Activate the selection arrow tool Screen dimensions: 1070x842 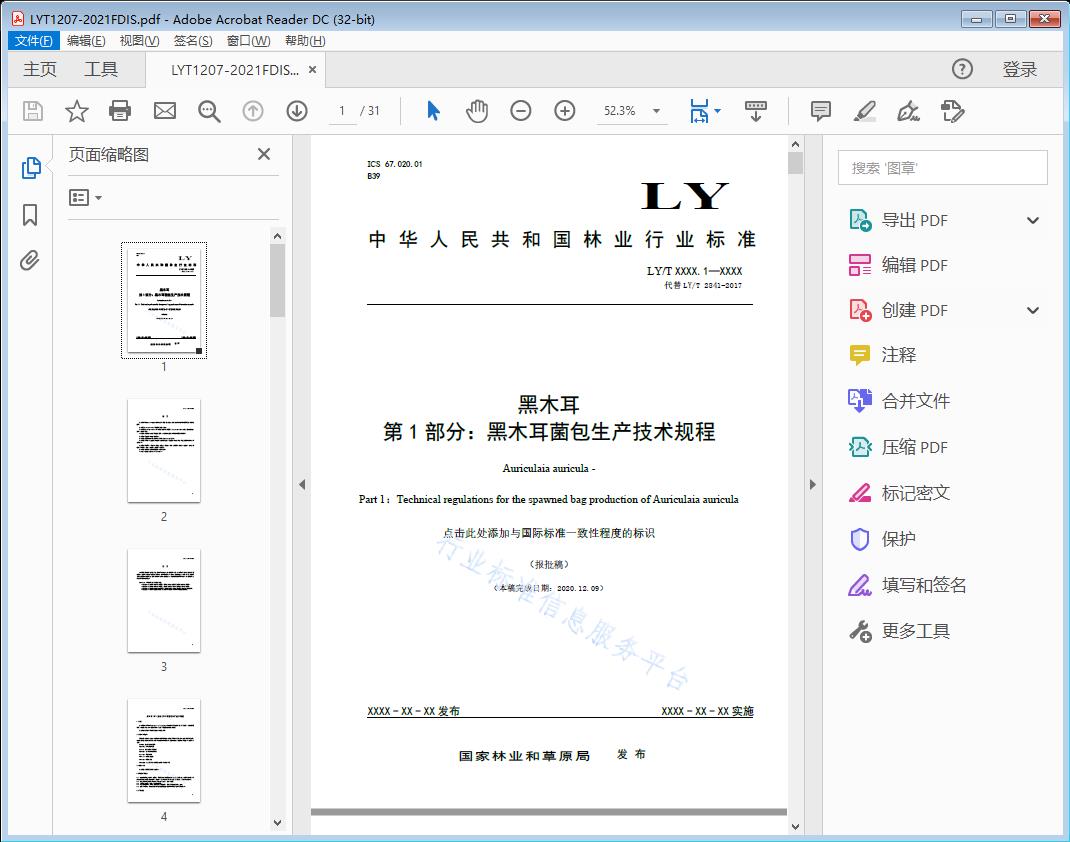point(433,111)
